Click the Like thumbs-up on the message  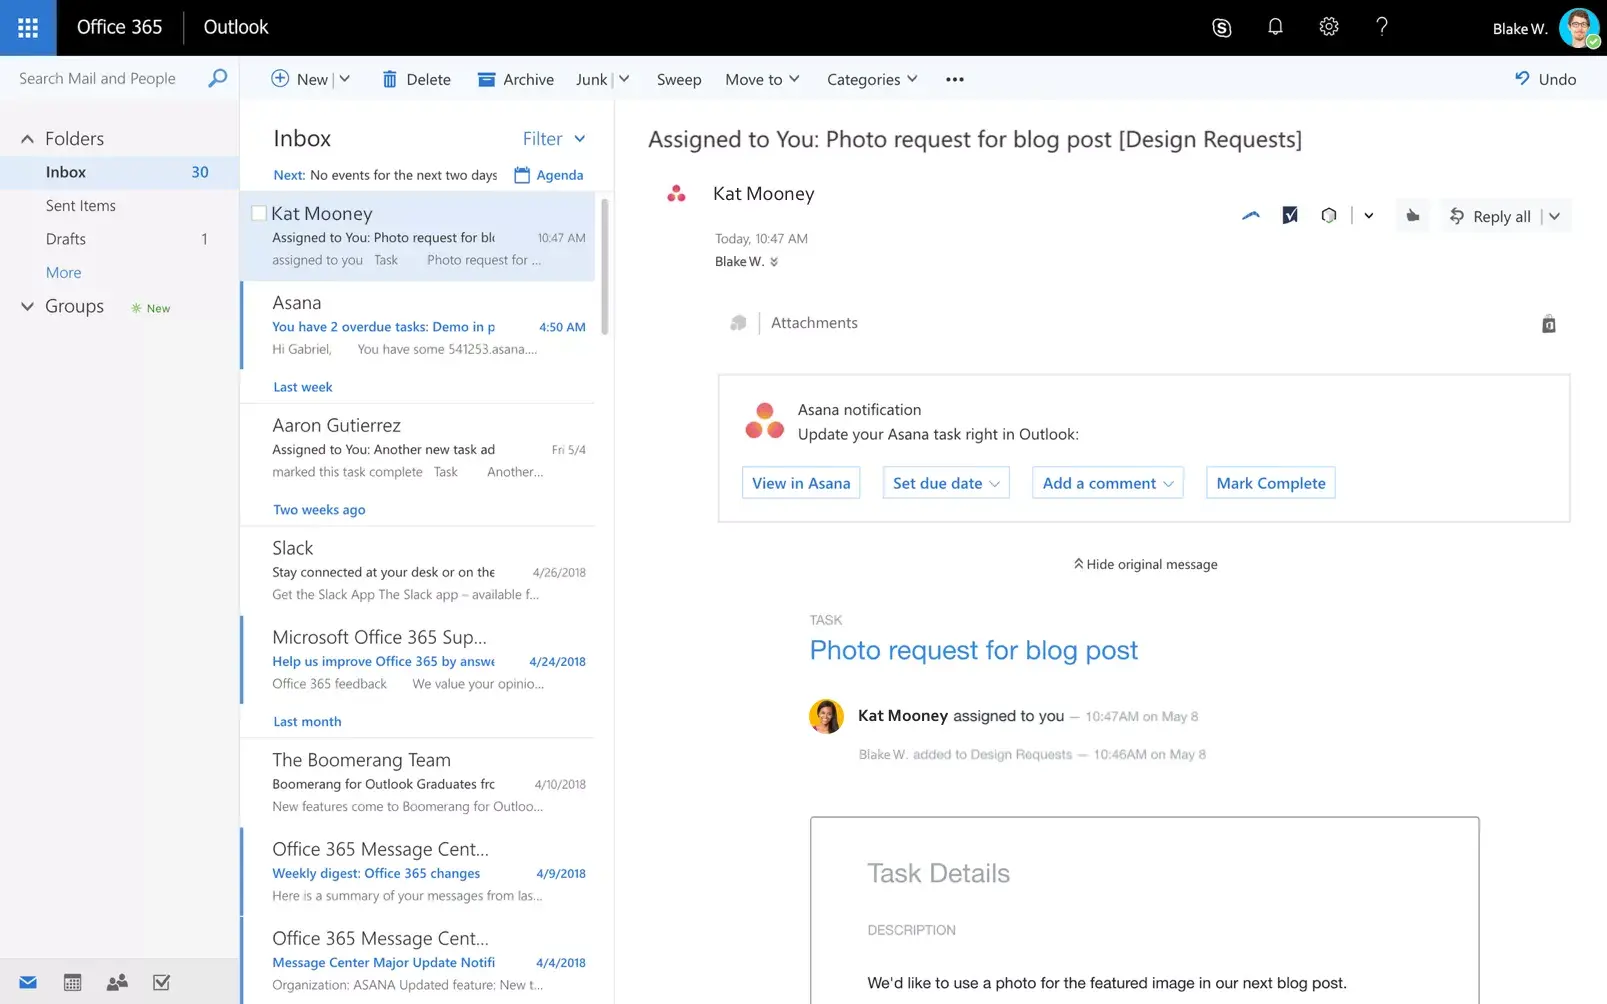[x=1412, y=215]
